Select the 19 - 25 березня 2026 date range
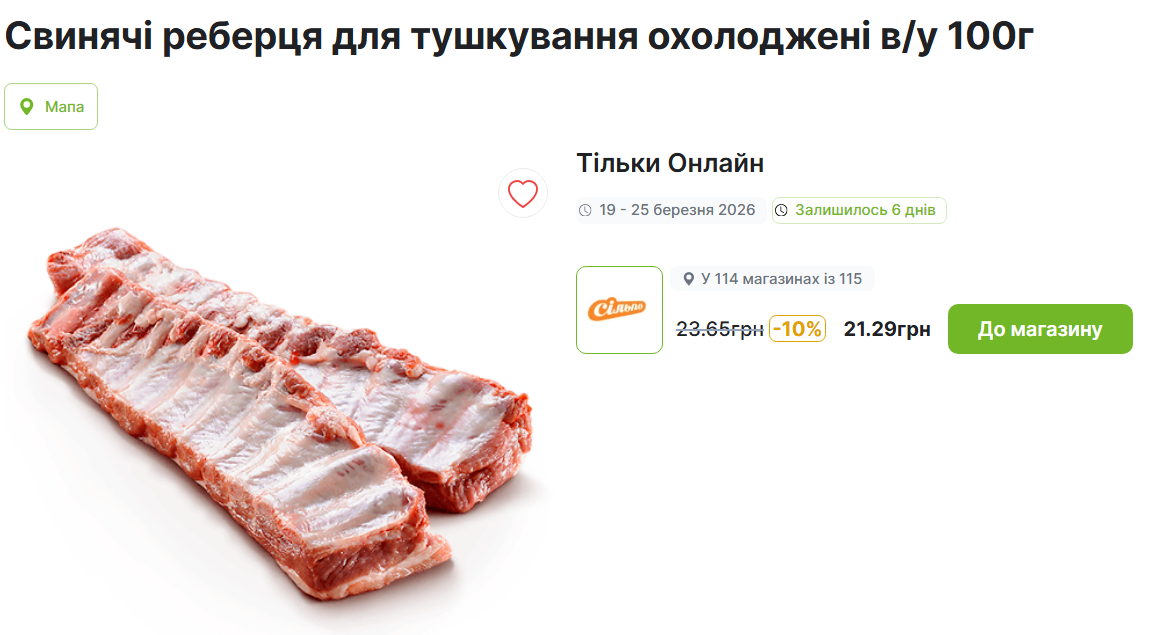1168x635 pixels. 677,210
